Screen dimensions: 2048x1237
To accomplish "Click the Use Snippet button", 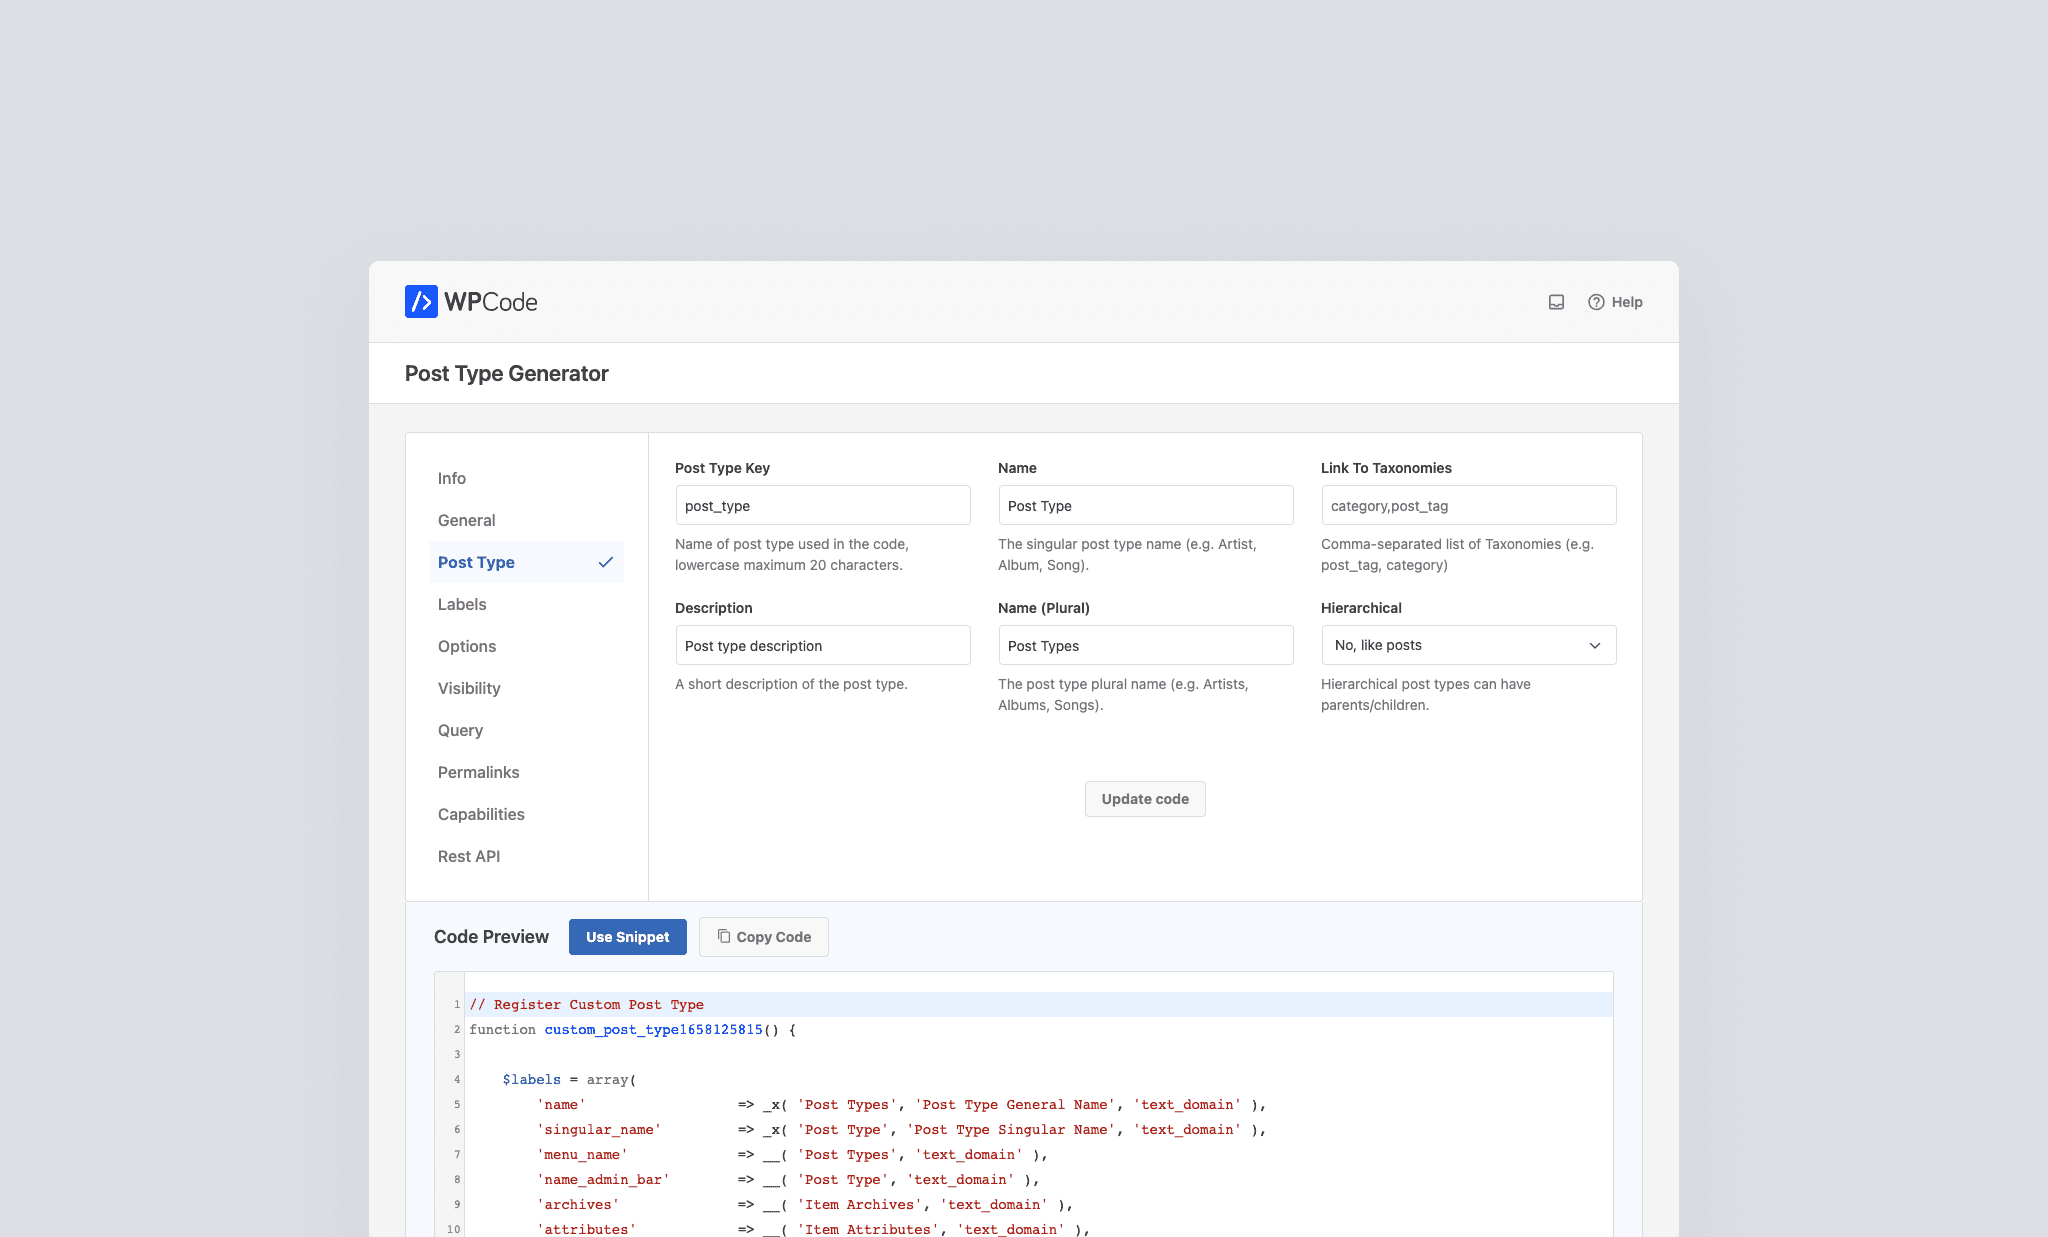I will point(627,937).
